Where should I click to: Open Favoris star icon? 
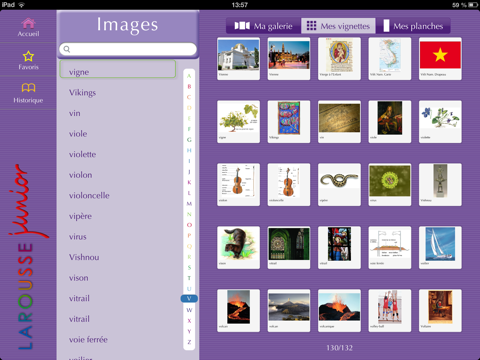coord(28,56)
